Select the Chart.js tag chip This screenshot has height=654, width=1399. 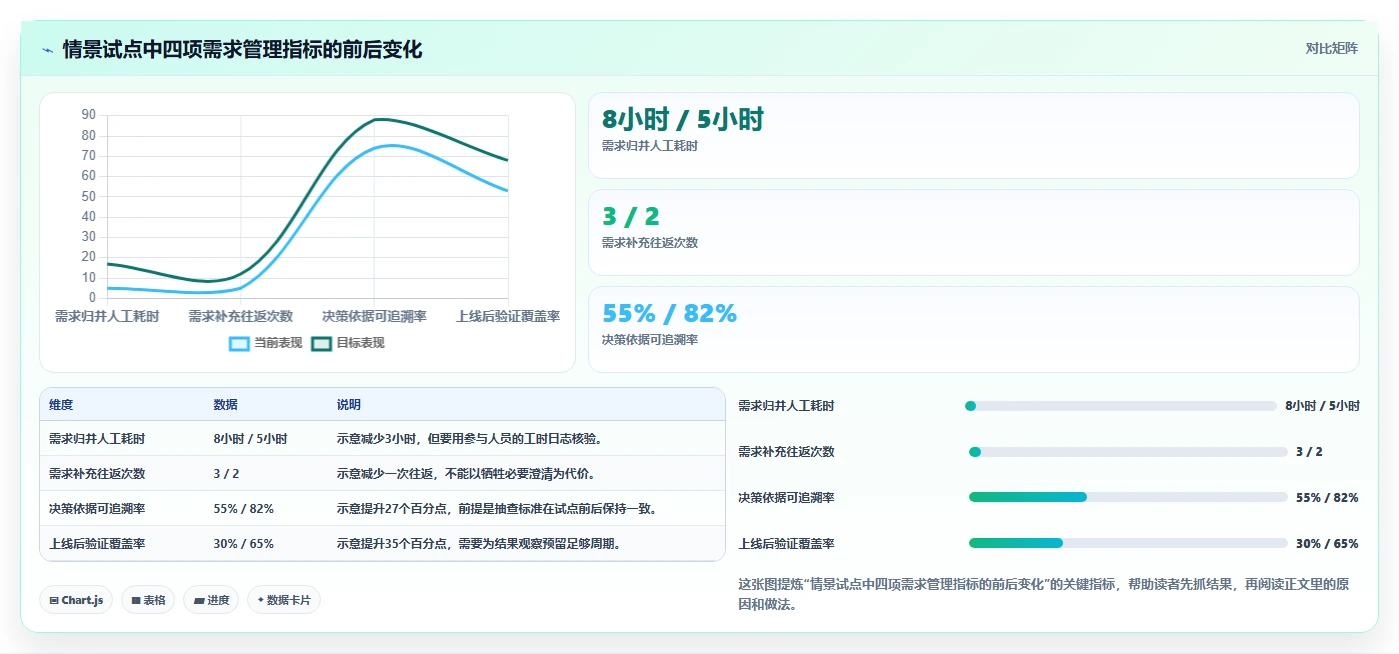pos(76,600)
